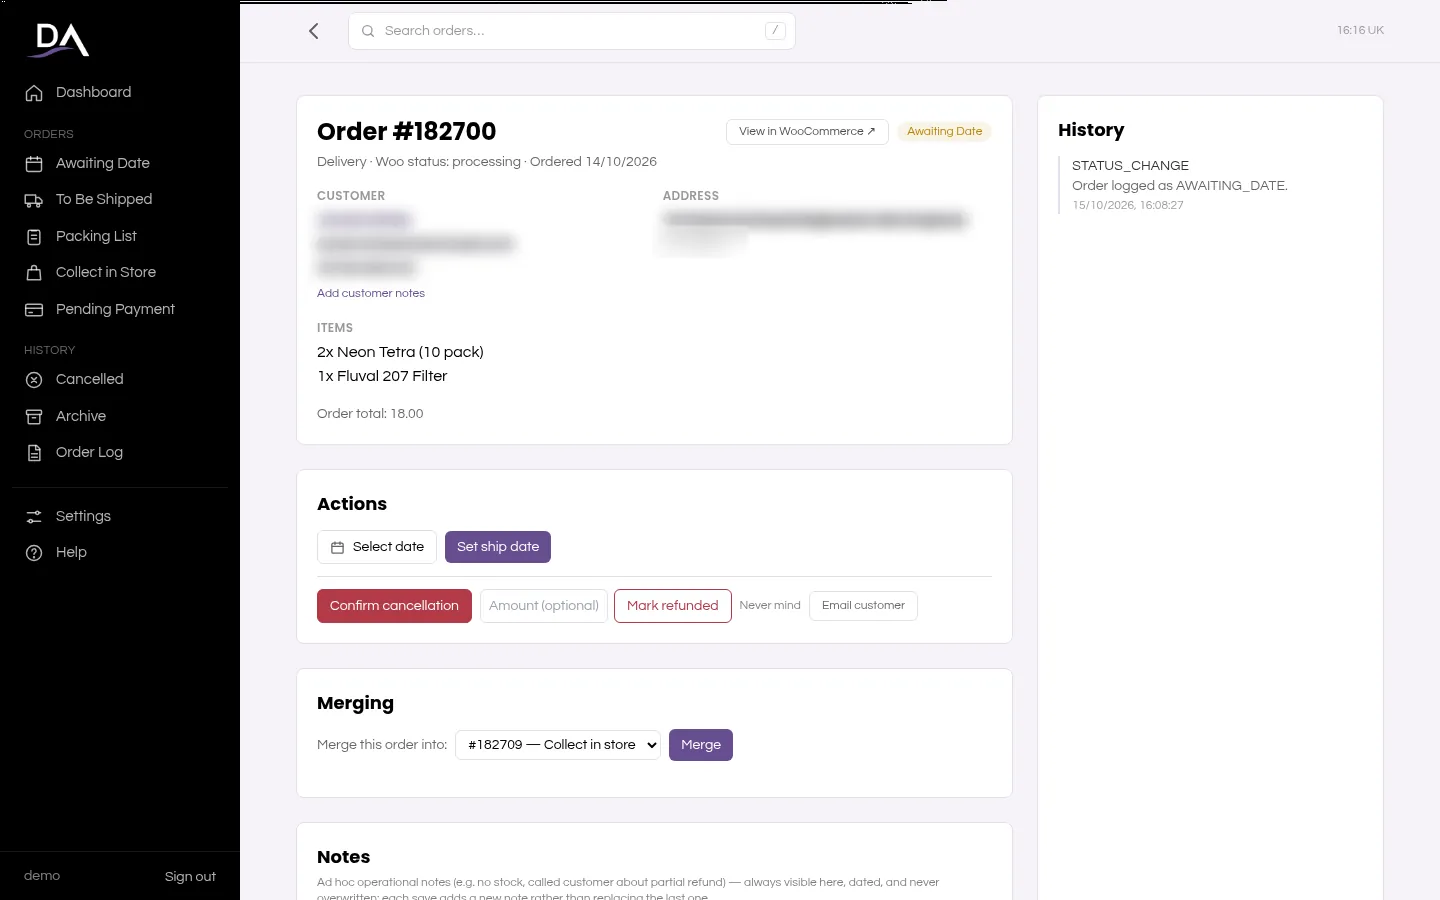Viewport: 1440px width, 900px height.
Task: Open Collect in Store orders
Action: point(120,272)
